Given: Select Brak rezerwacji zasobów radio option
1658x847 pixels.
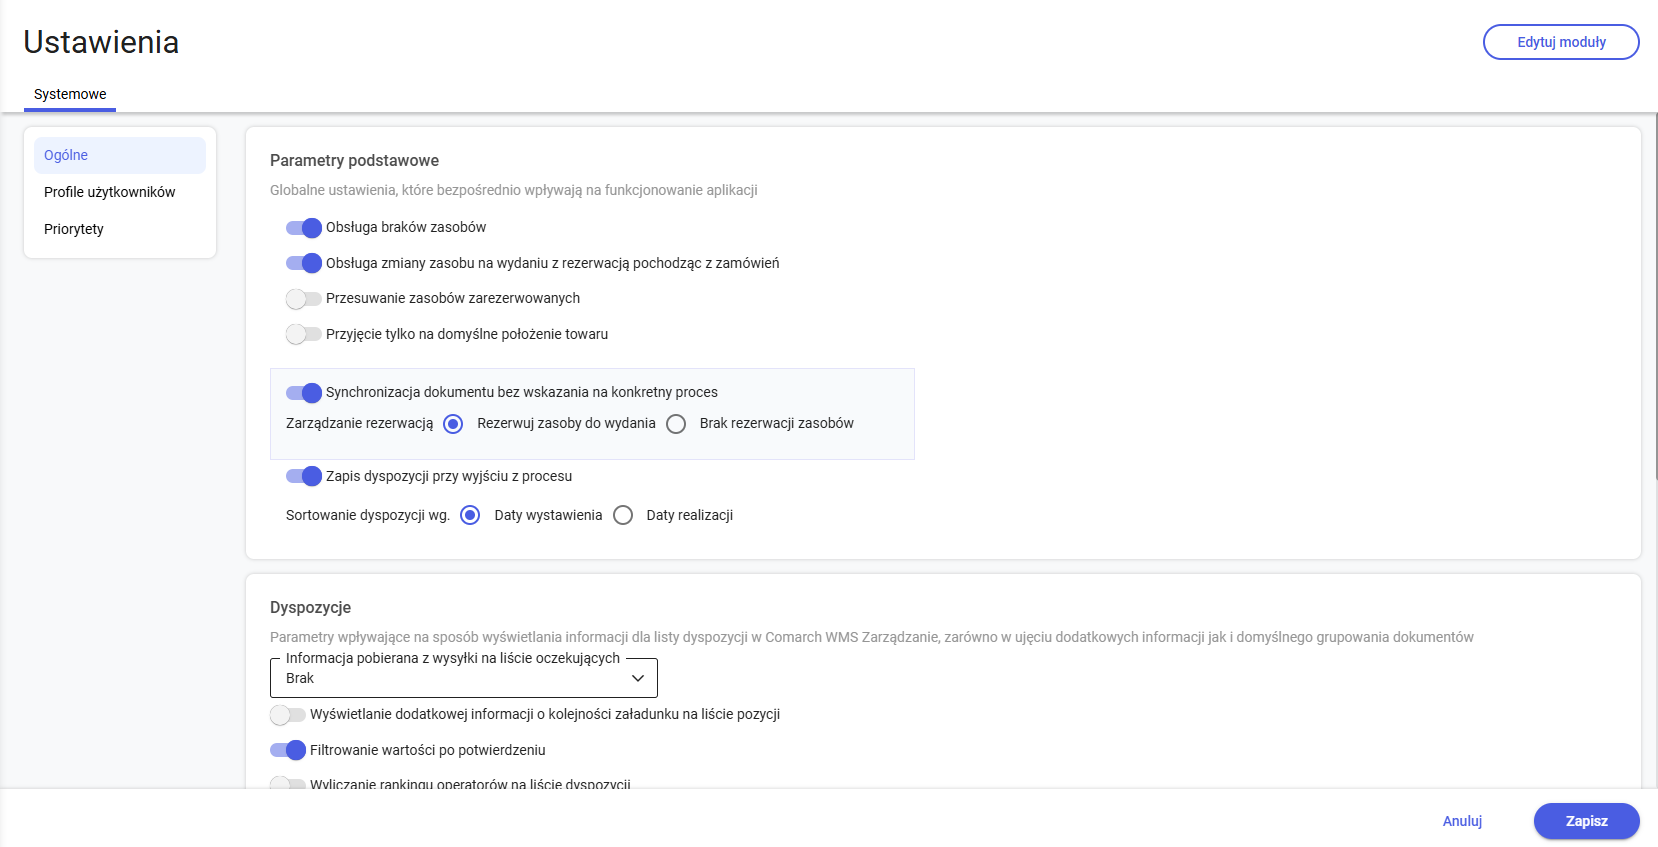Looking at the screenshot, I should pos(676,424).
